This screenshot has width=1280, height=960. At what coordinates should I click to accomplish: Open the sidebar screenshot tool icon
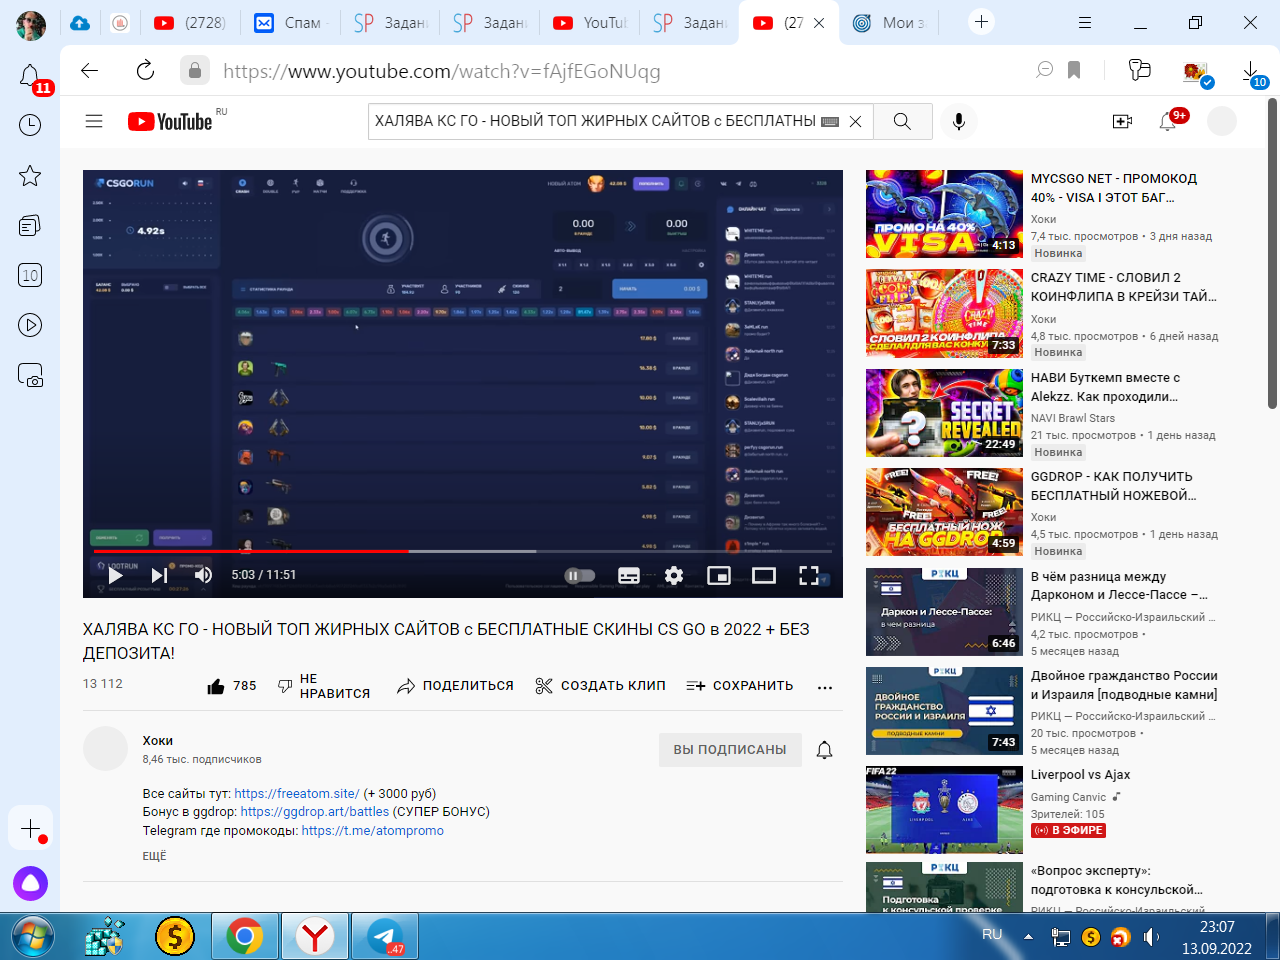click(30, 375)
